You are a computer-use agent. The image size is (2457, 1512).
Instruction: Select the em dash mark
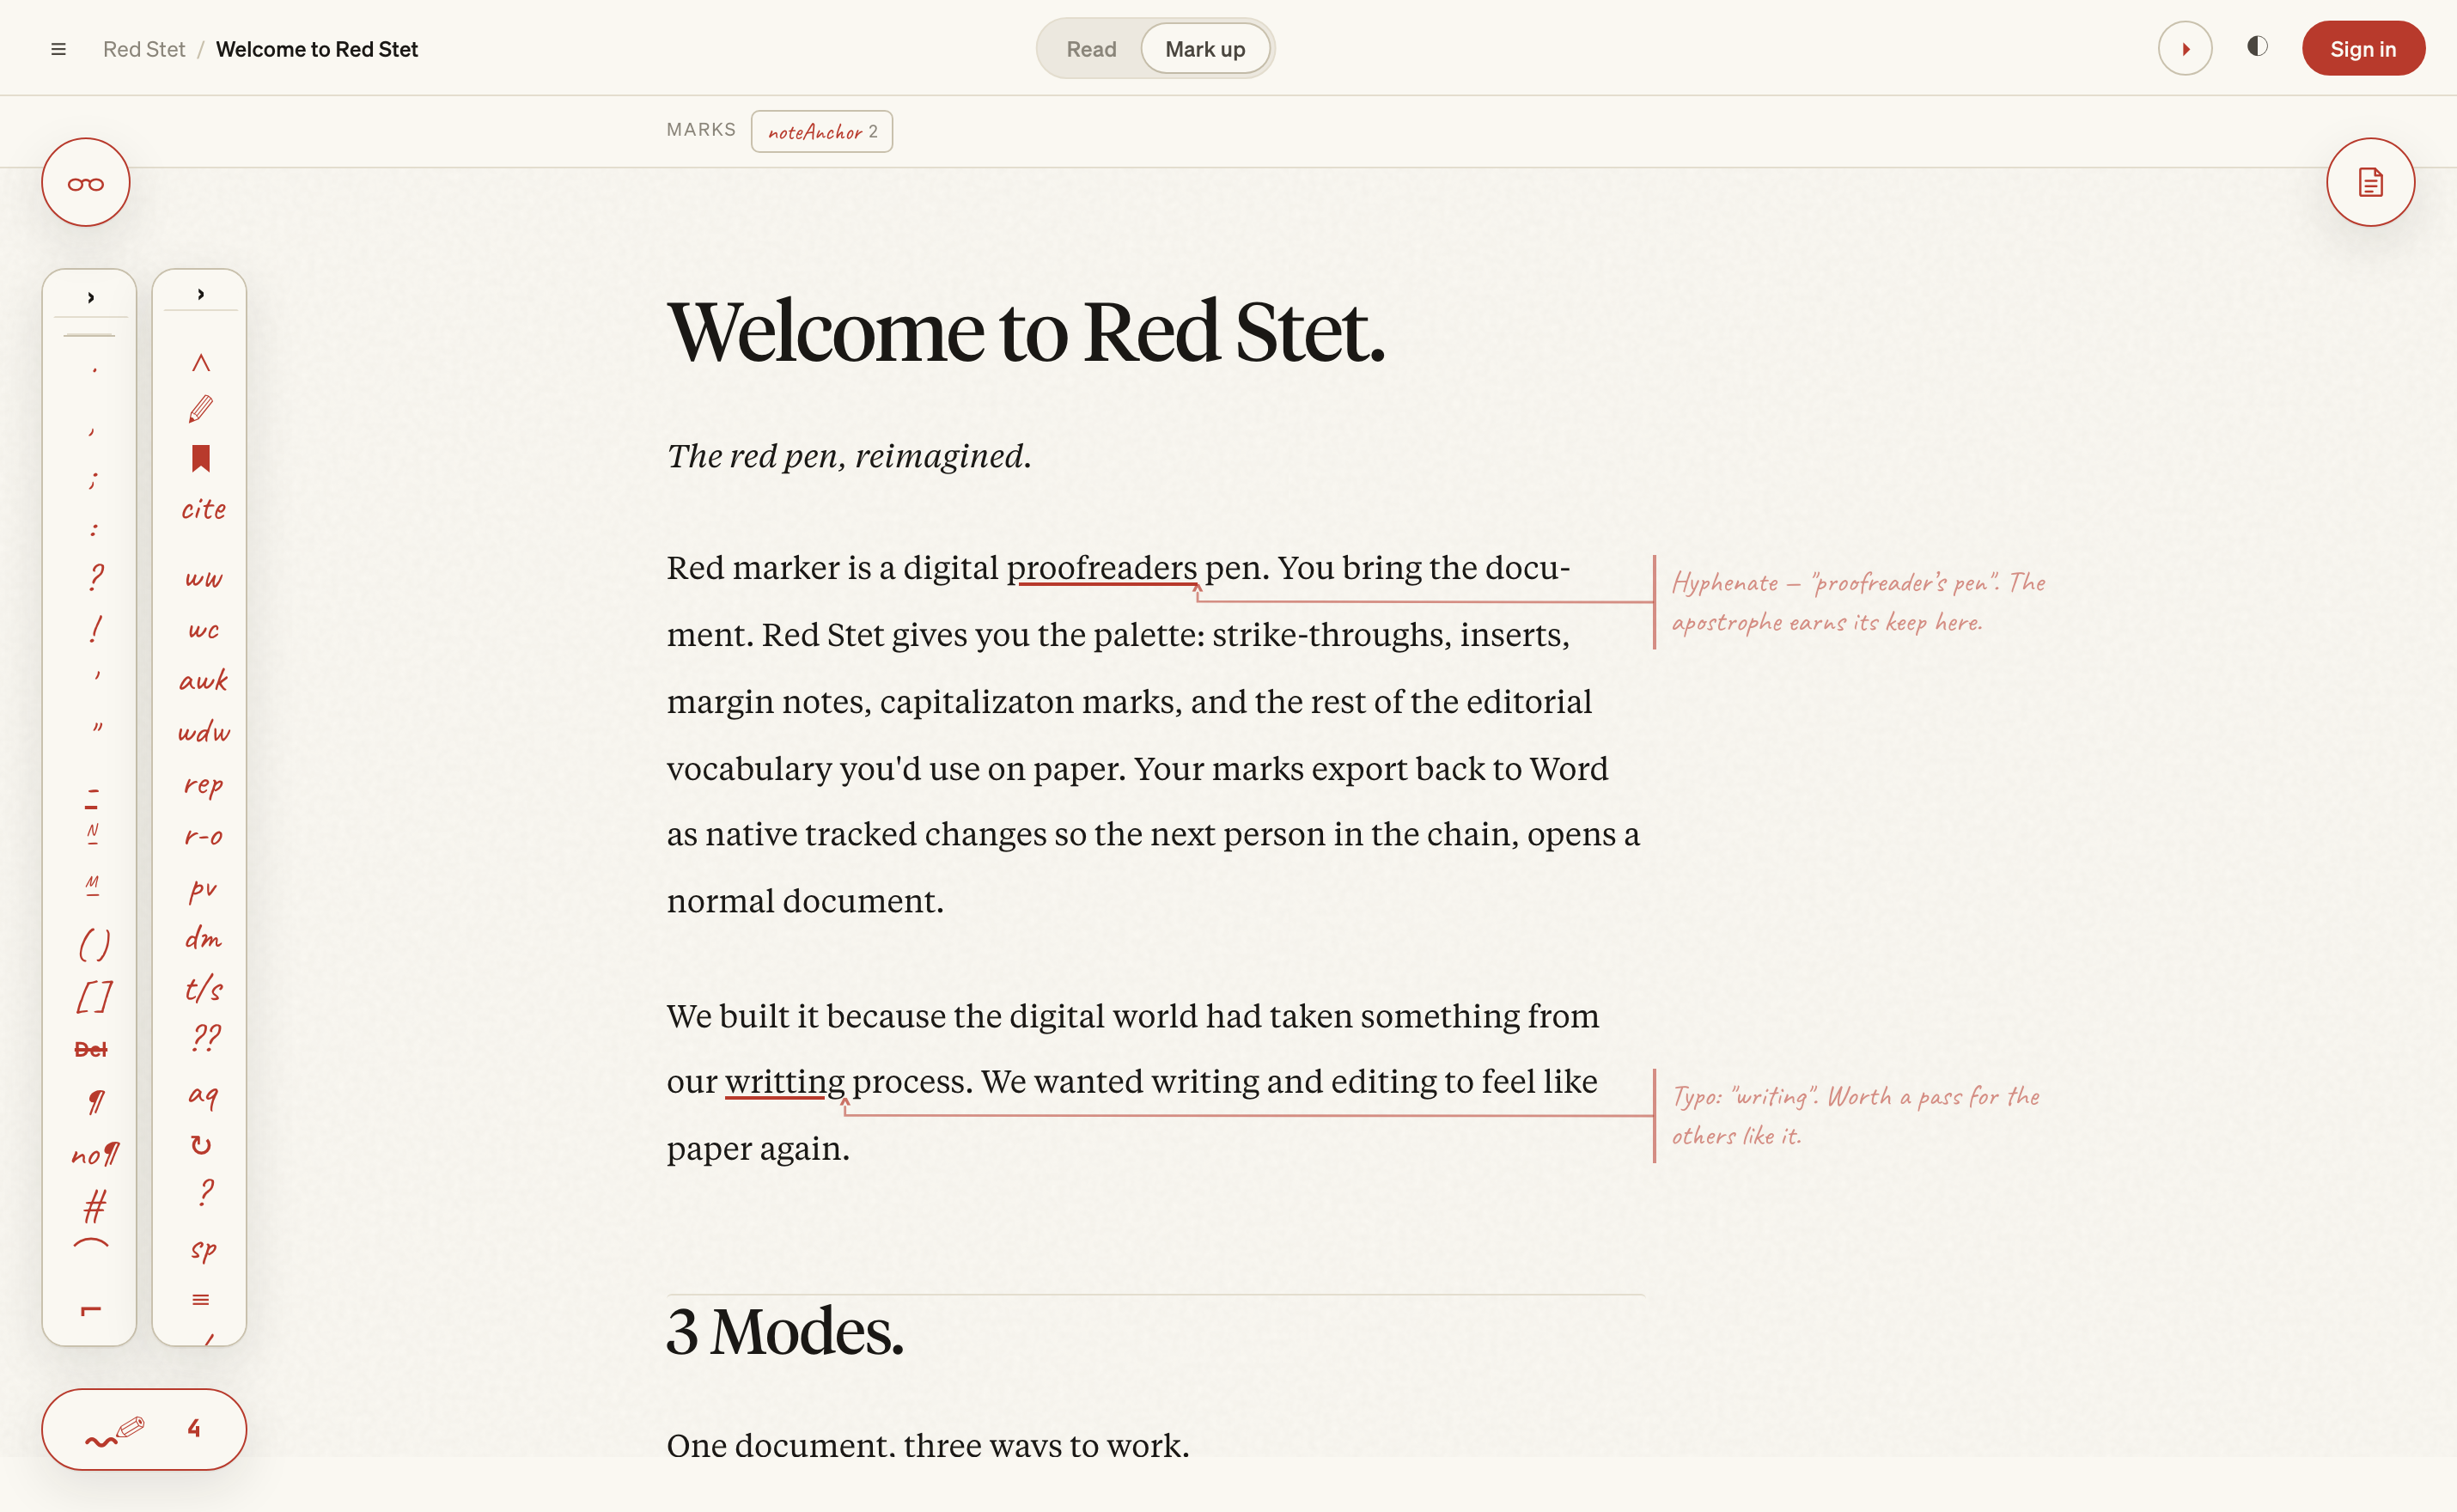92,884
